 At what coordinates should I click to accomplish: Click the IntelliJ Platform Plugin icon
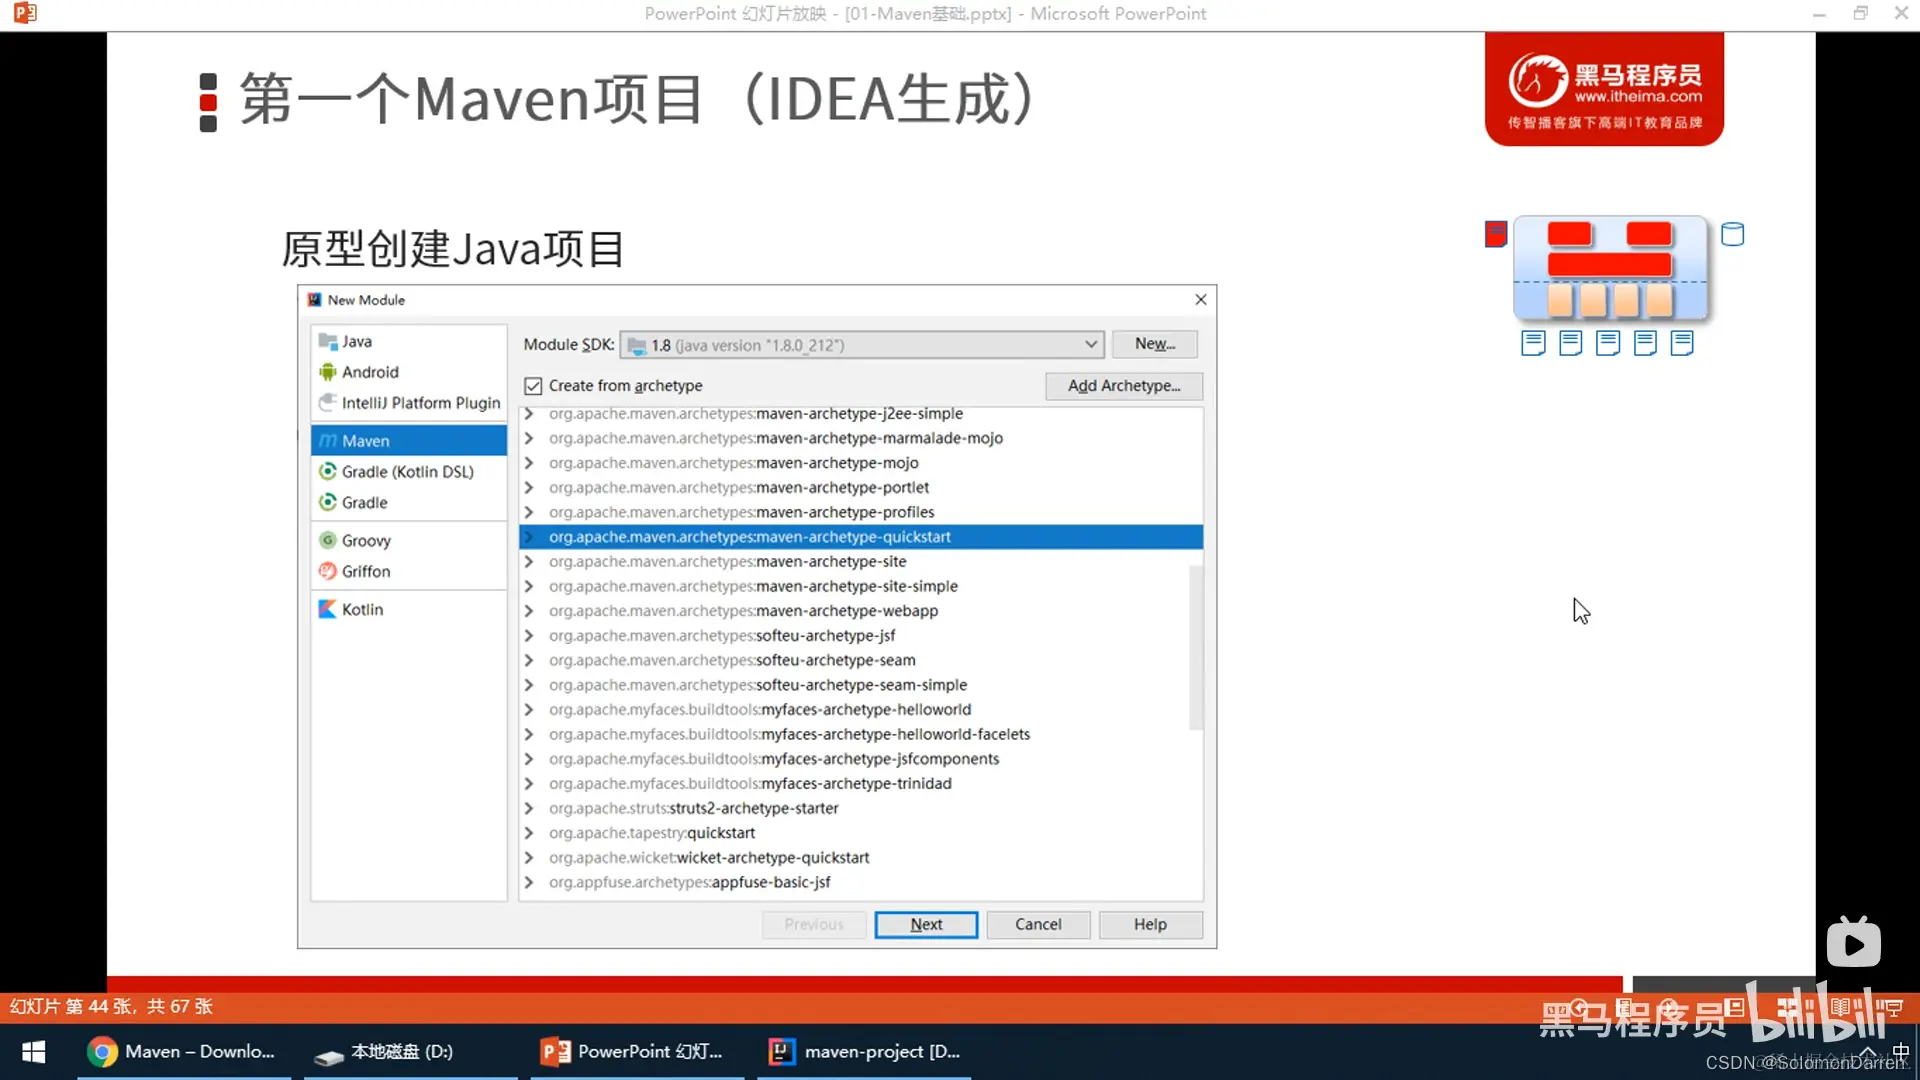327,402
